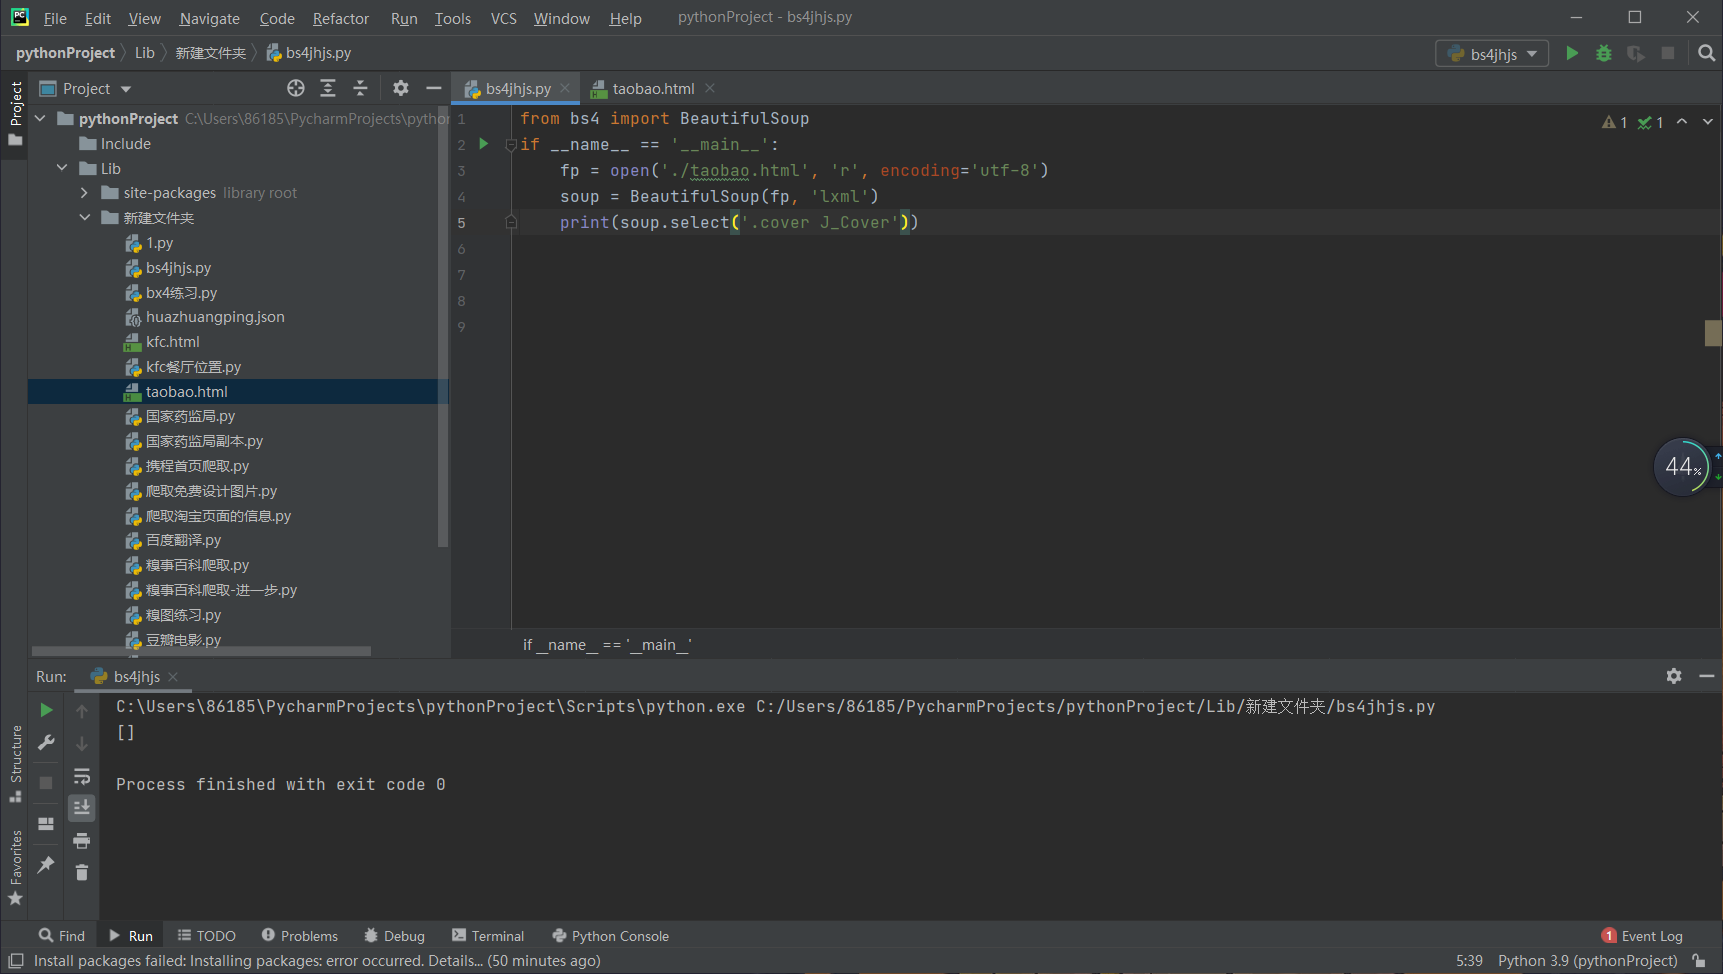
Task: Stop process in the Run panel
Action: pos(46,782)
